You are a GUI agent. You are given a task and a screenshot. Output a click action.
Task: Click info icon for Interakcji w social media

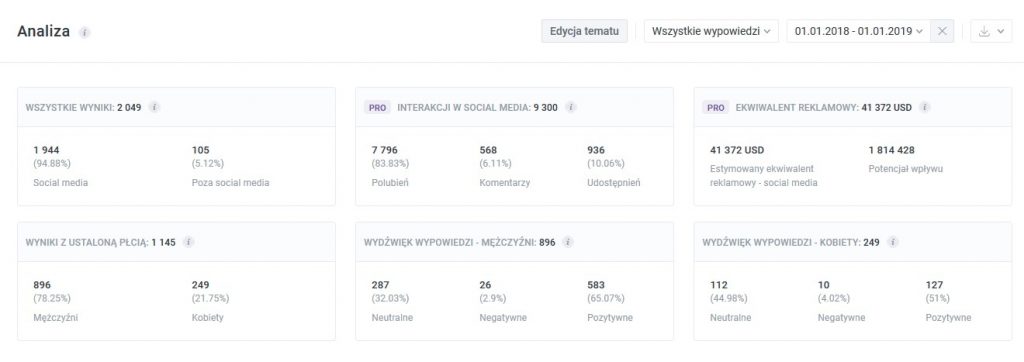click(x=571, y=107)
